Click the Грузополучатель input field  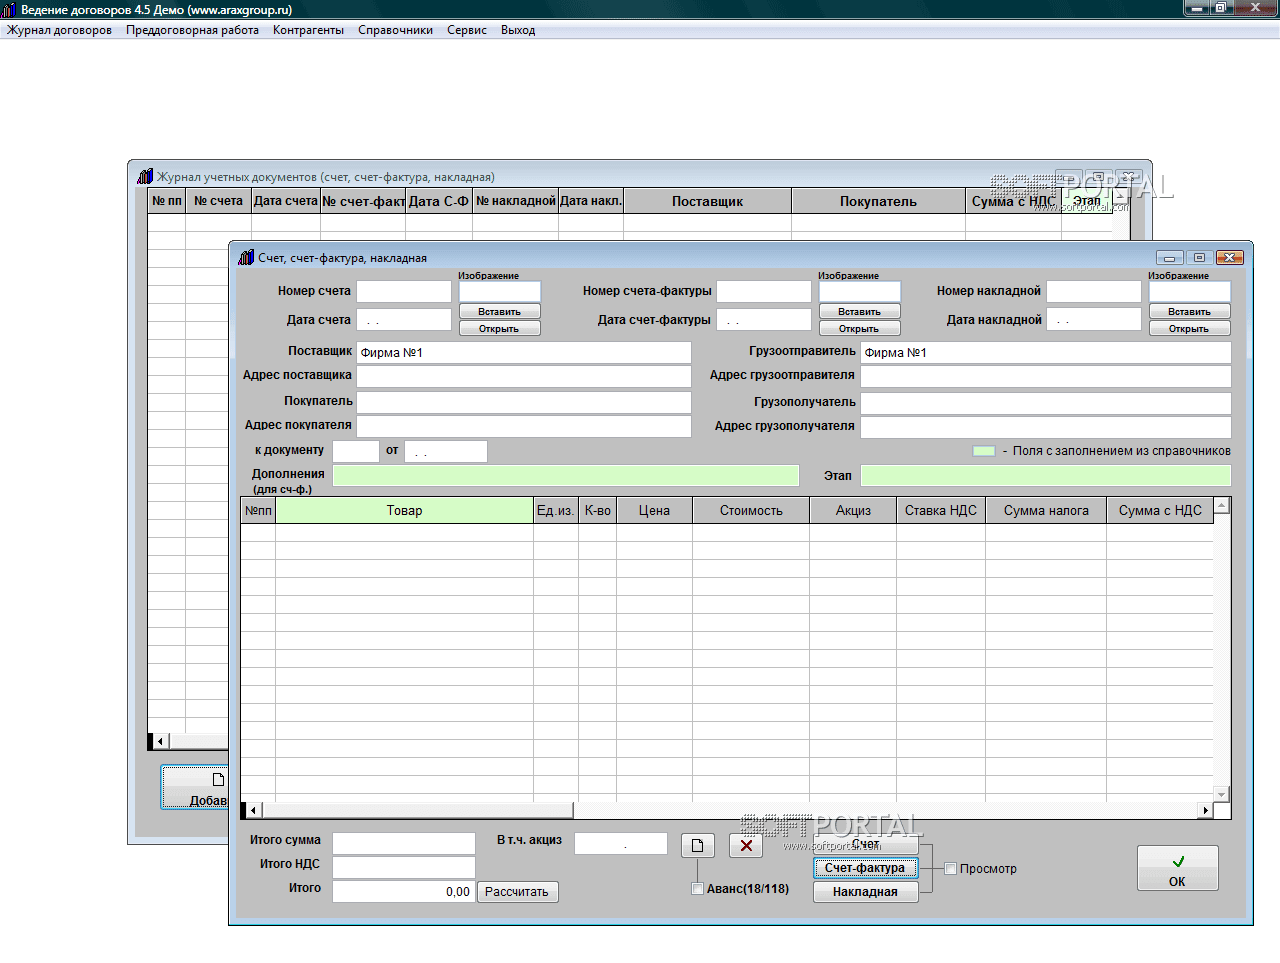click(x=1046, y=402)
